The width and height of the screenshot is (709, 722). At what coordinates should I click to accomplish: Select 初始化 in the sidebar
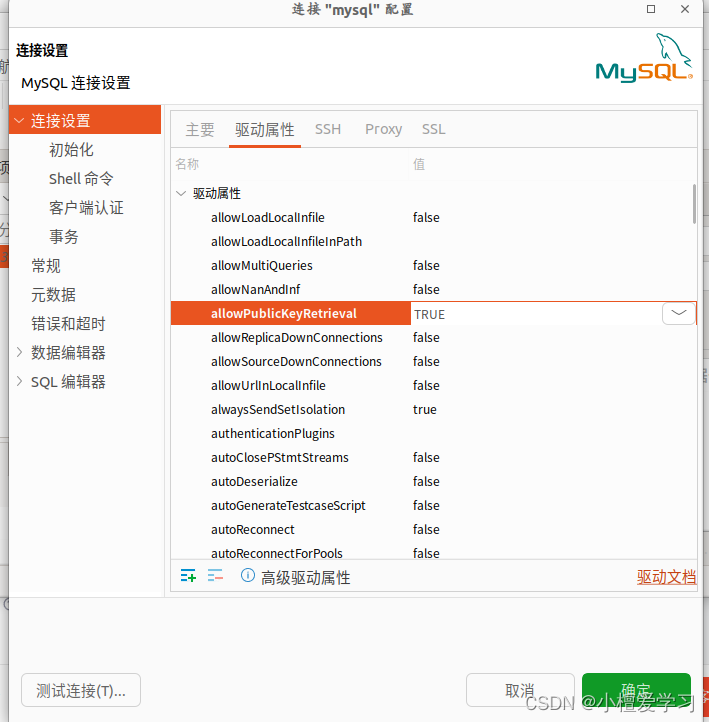[x=71, y=150]
